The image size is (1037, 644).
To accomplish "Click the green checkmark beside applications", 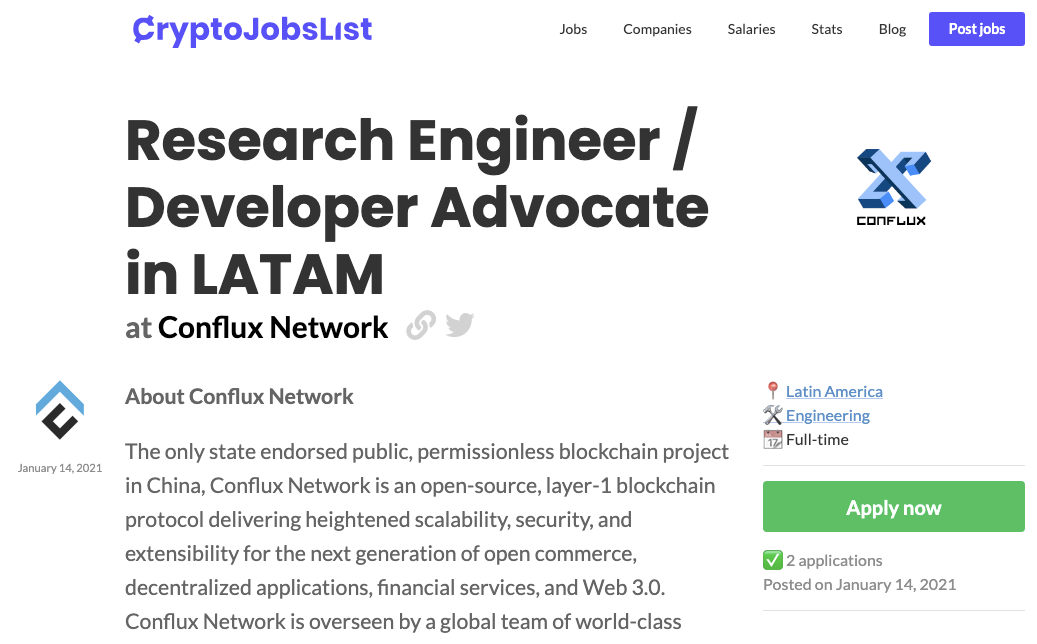I will point(772,560).
